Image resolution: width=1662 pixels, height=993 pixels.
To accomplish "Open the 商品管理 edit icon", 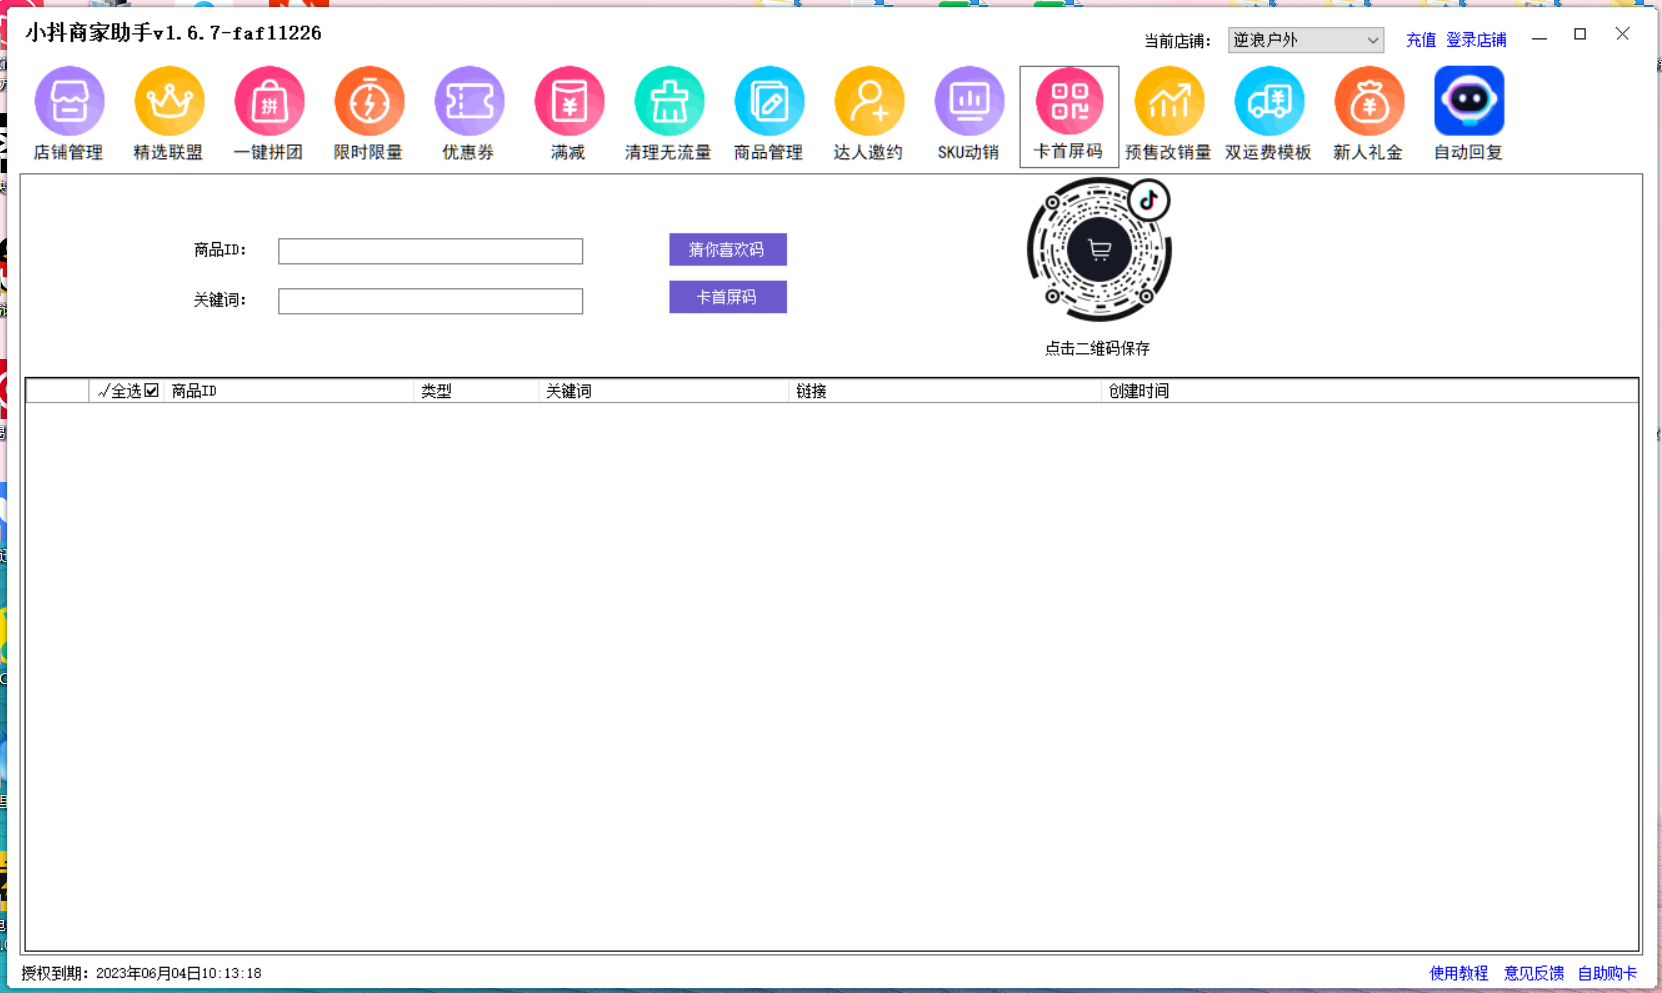I will pyautogui.click(x=769, y=101).
